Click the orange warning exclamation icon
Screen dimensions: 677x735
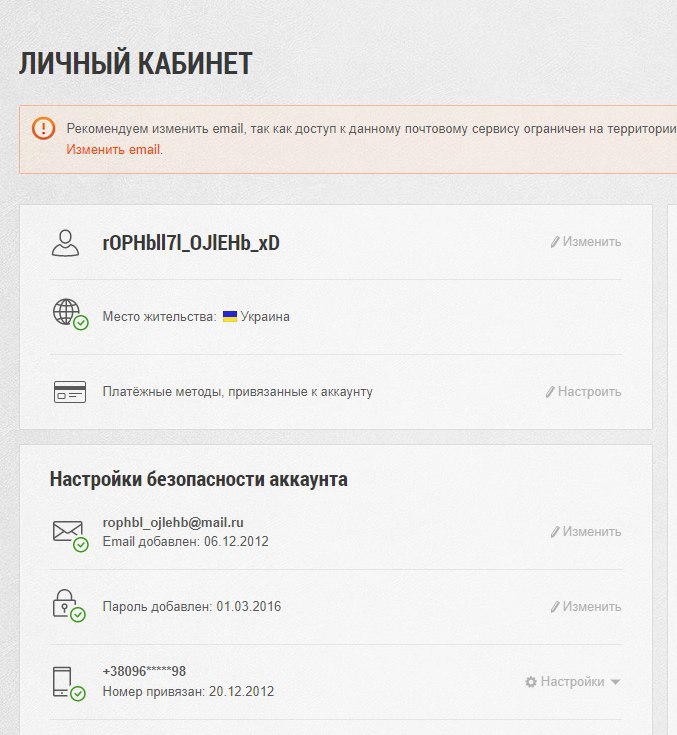click(43, 128)
